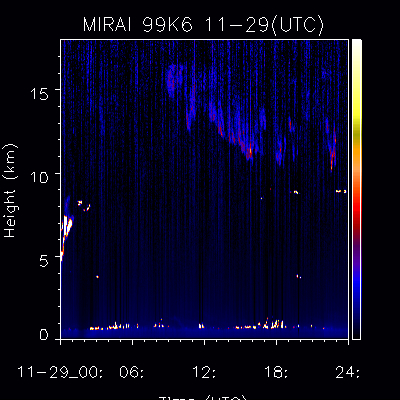The image size is (400, 400).
Task: Click the red cirrus streak near 15:00 UTC
Action: [x=250, y=151]
